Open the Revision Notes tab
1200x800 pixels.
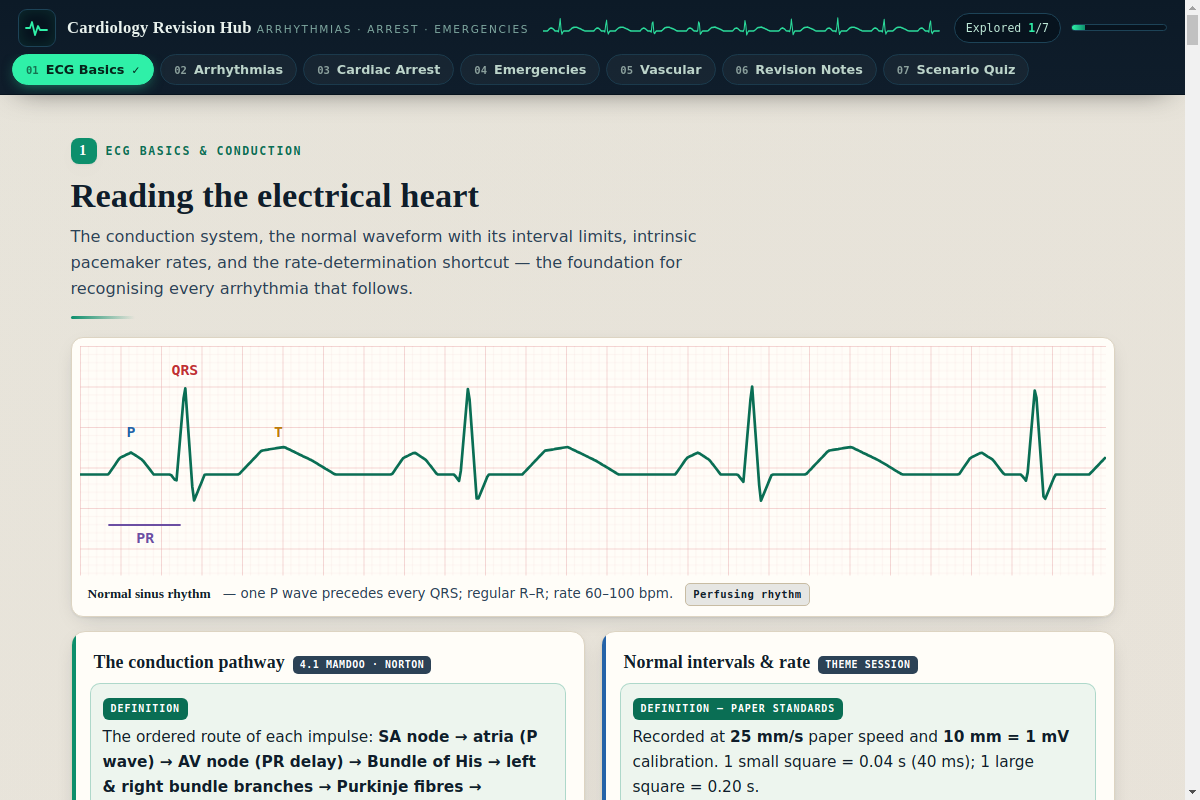pos(799,70)
